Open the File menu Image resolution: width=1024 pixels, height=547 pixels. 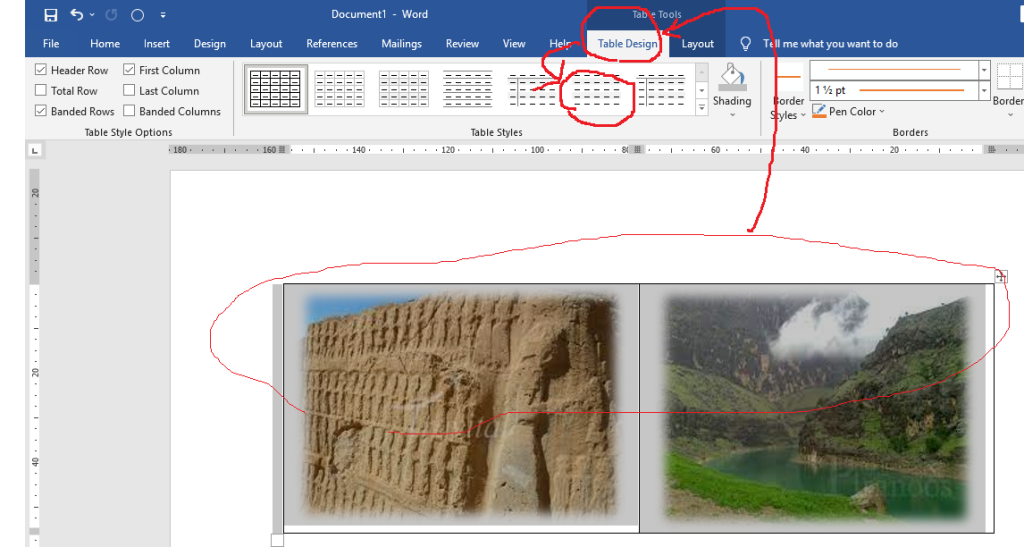coord(51,44)
